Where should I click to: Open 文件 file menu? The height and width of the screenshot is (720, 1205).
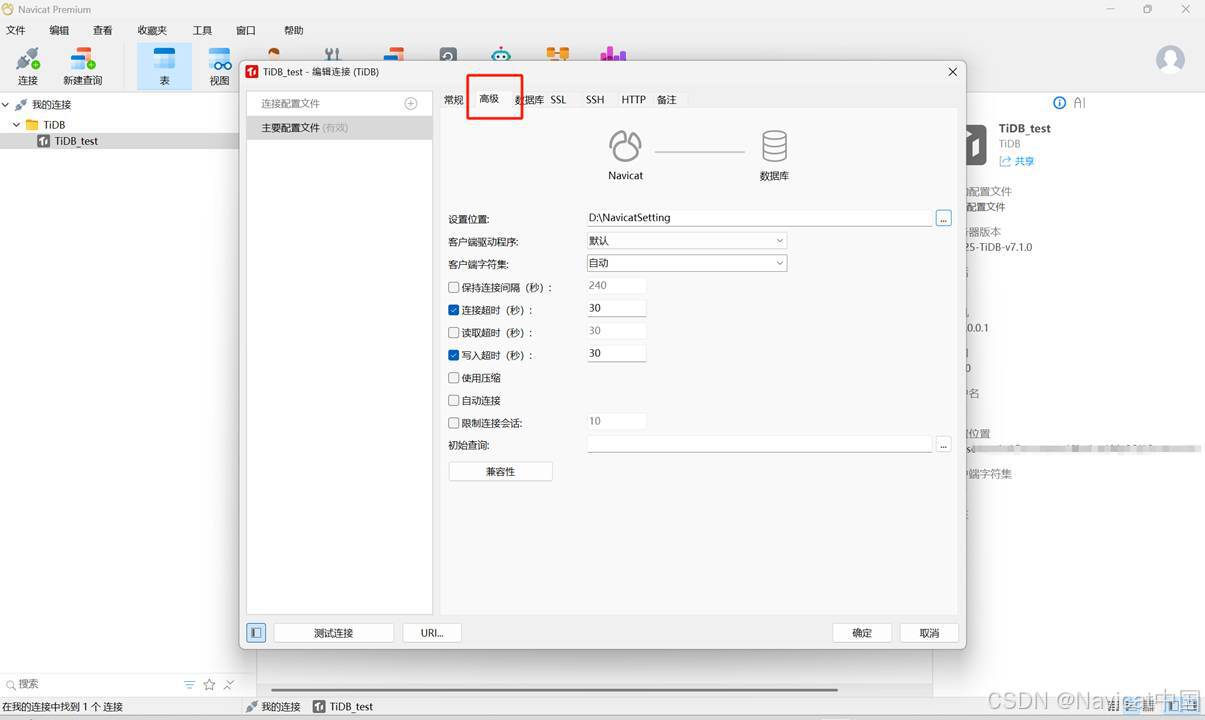point(16,31)
